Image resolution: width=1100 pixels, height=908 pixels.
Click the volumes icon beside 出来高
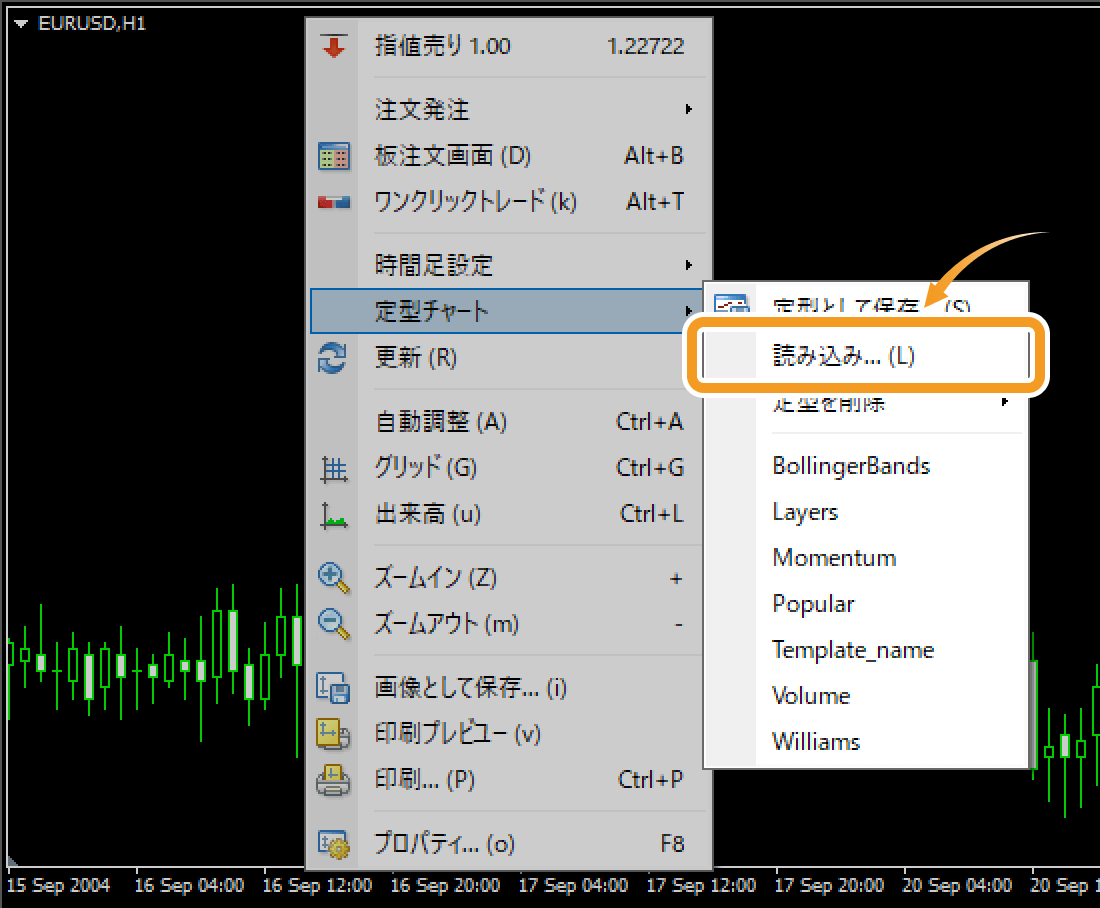click(334, 515)
